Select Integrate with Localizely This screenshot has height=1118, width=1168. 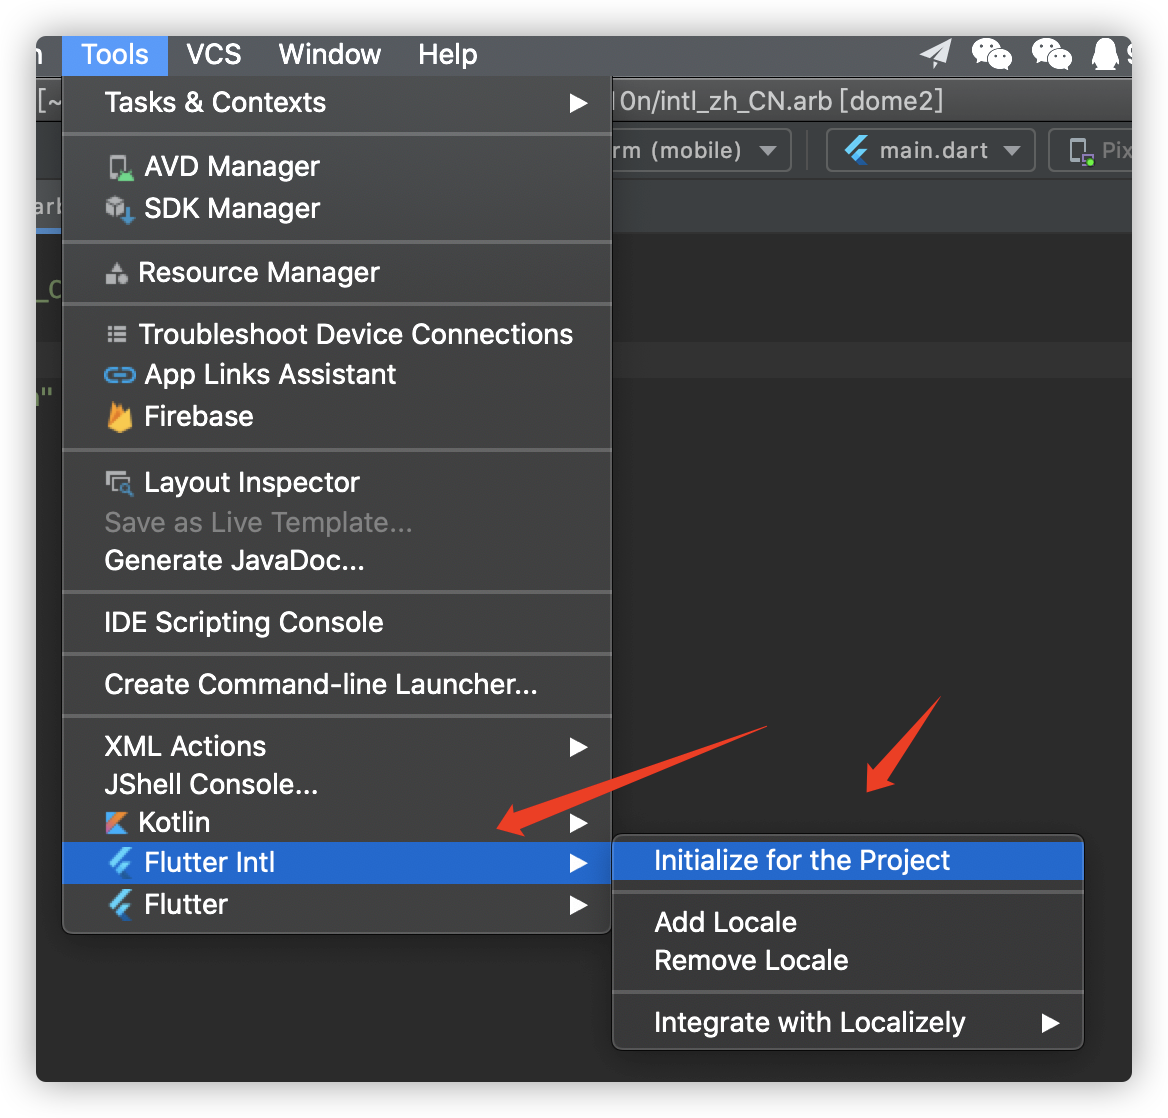click(x=848, y=1023)
